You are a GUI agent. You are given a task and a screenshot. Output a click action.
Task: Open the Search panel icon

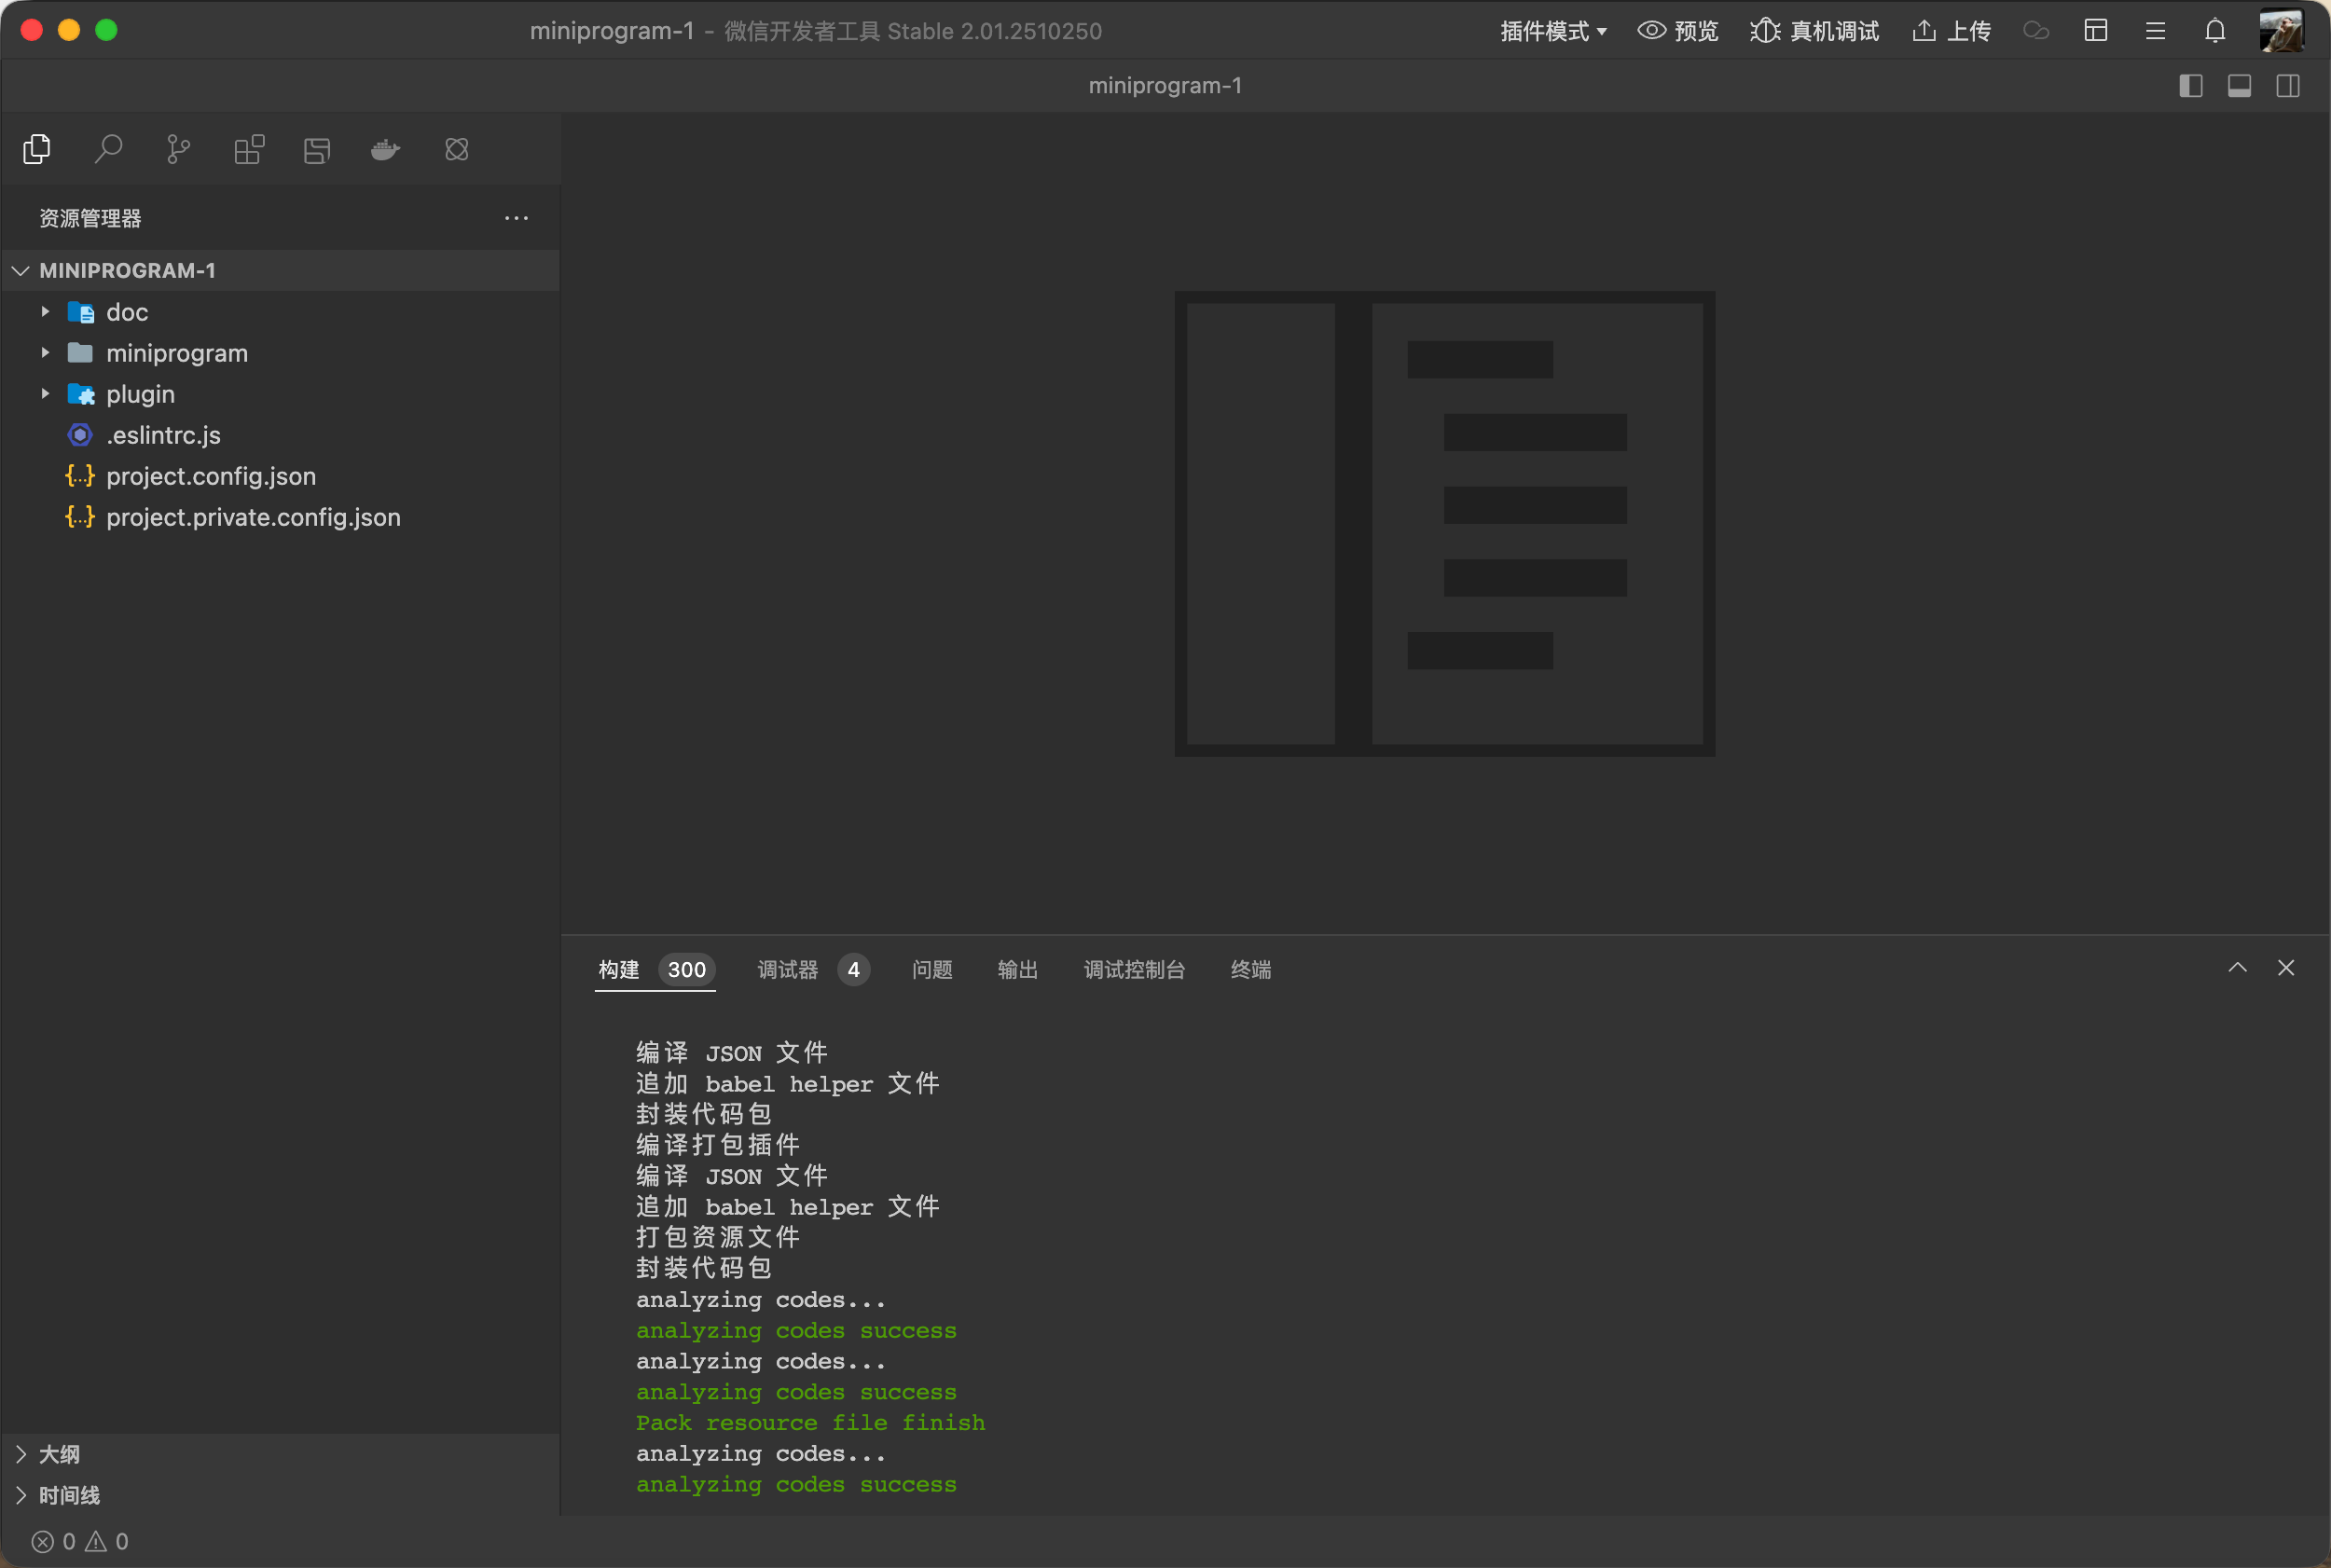[108, 150]
